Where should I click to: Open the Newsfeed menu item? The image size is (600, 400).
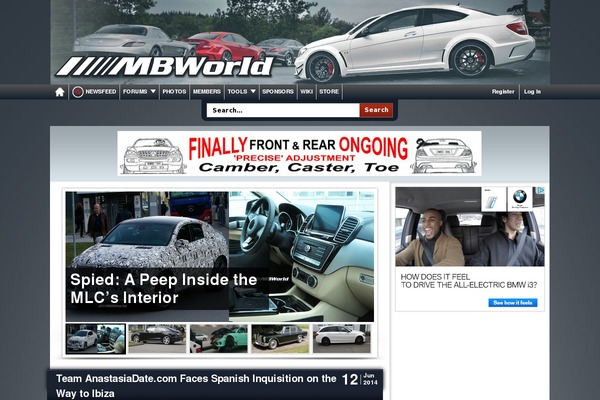(x=101, y=92)
